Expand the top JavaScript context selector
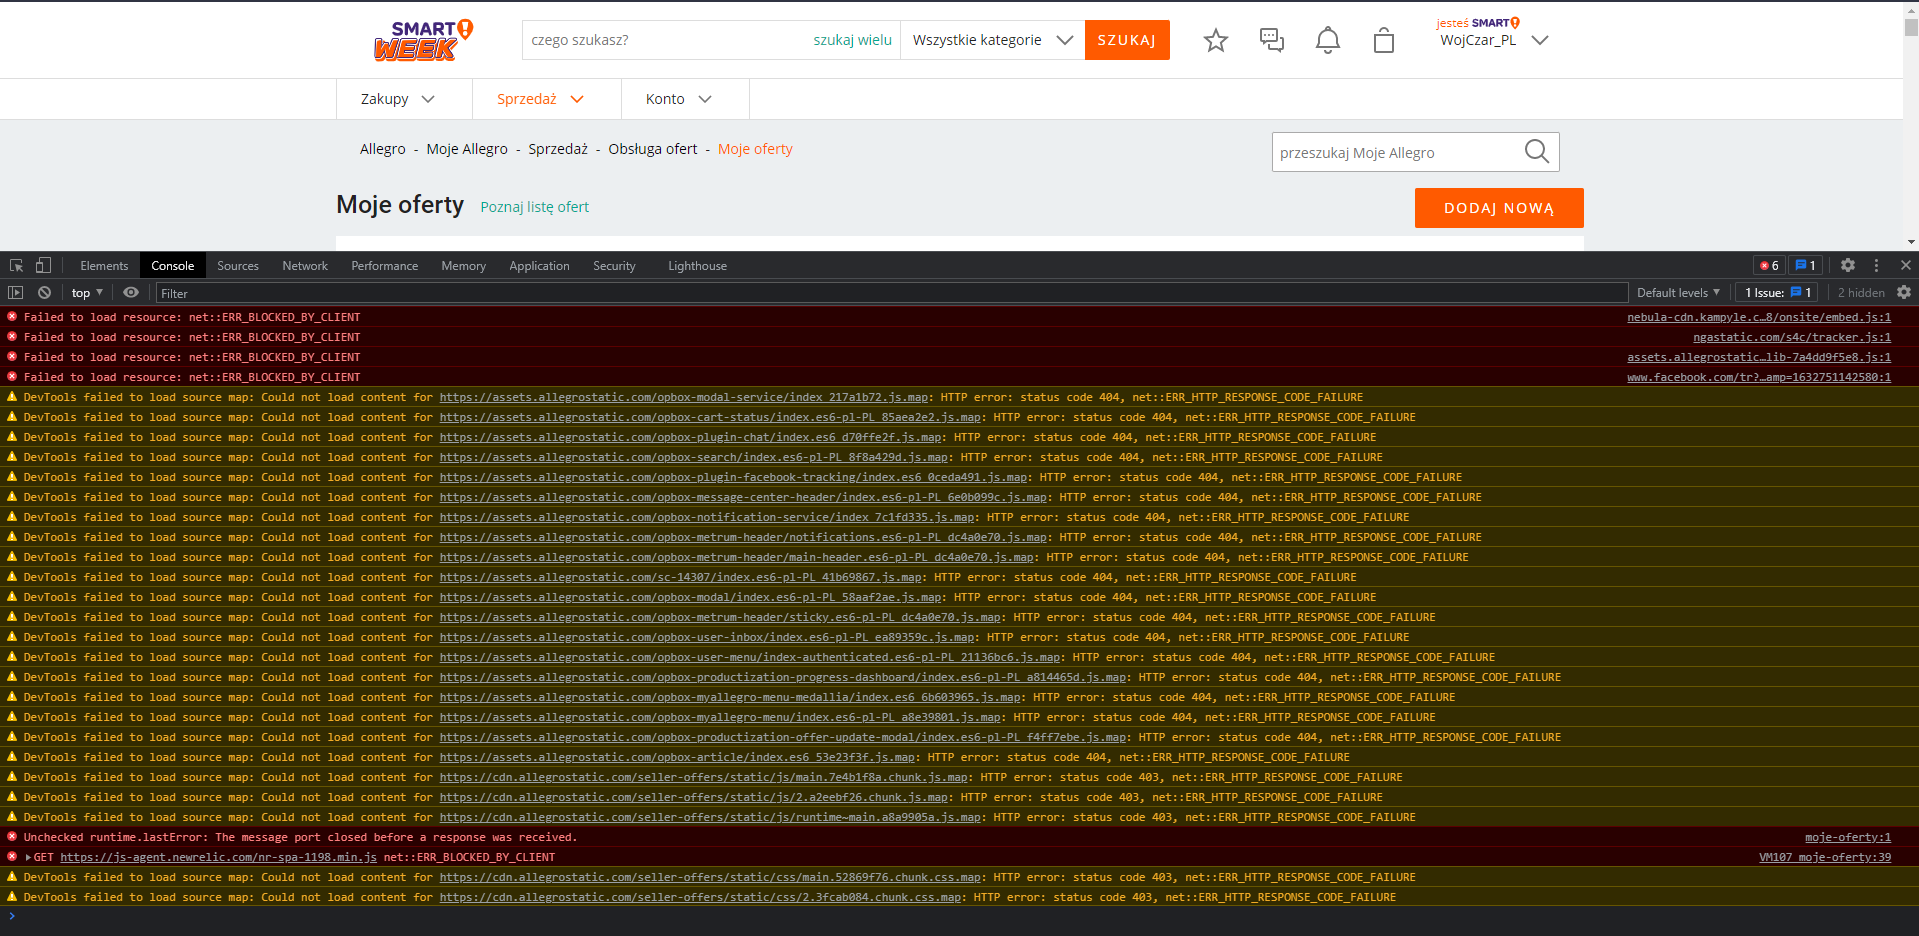Image resolution: width=1919 pixels, height=936 pixels. pos(87,293)
